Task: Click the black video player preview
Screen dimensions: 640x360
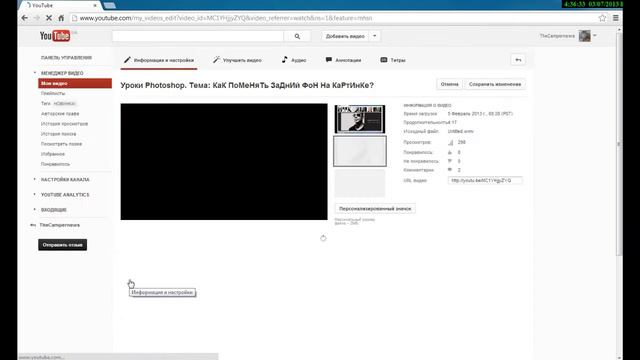Action: pos(224,162)
